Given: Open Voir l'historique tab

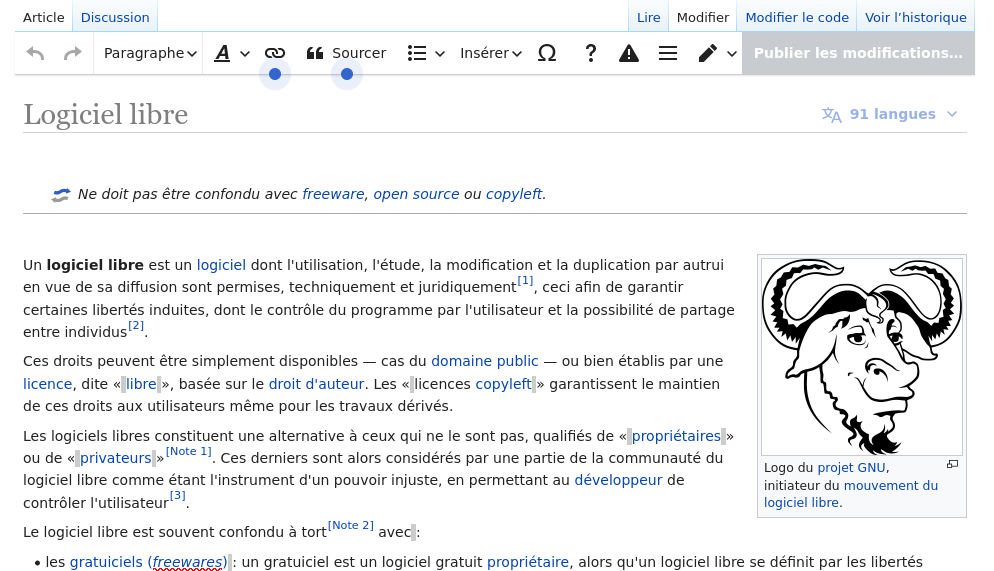Looking at the screenshot, I should click(915, 17).
